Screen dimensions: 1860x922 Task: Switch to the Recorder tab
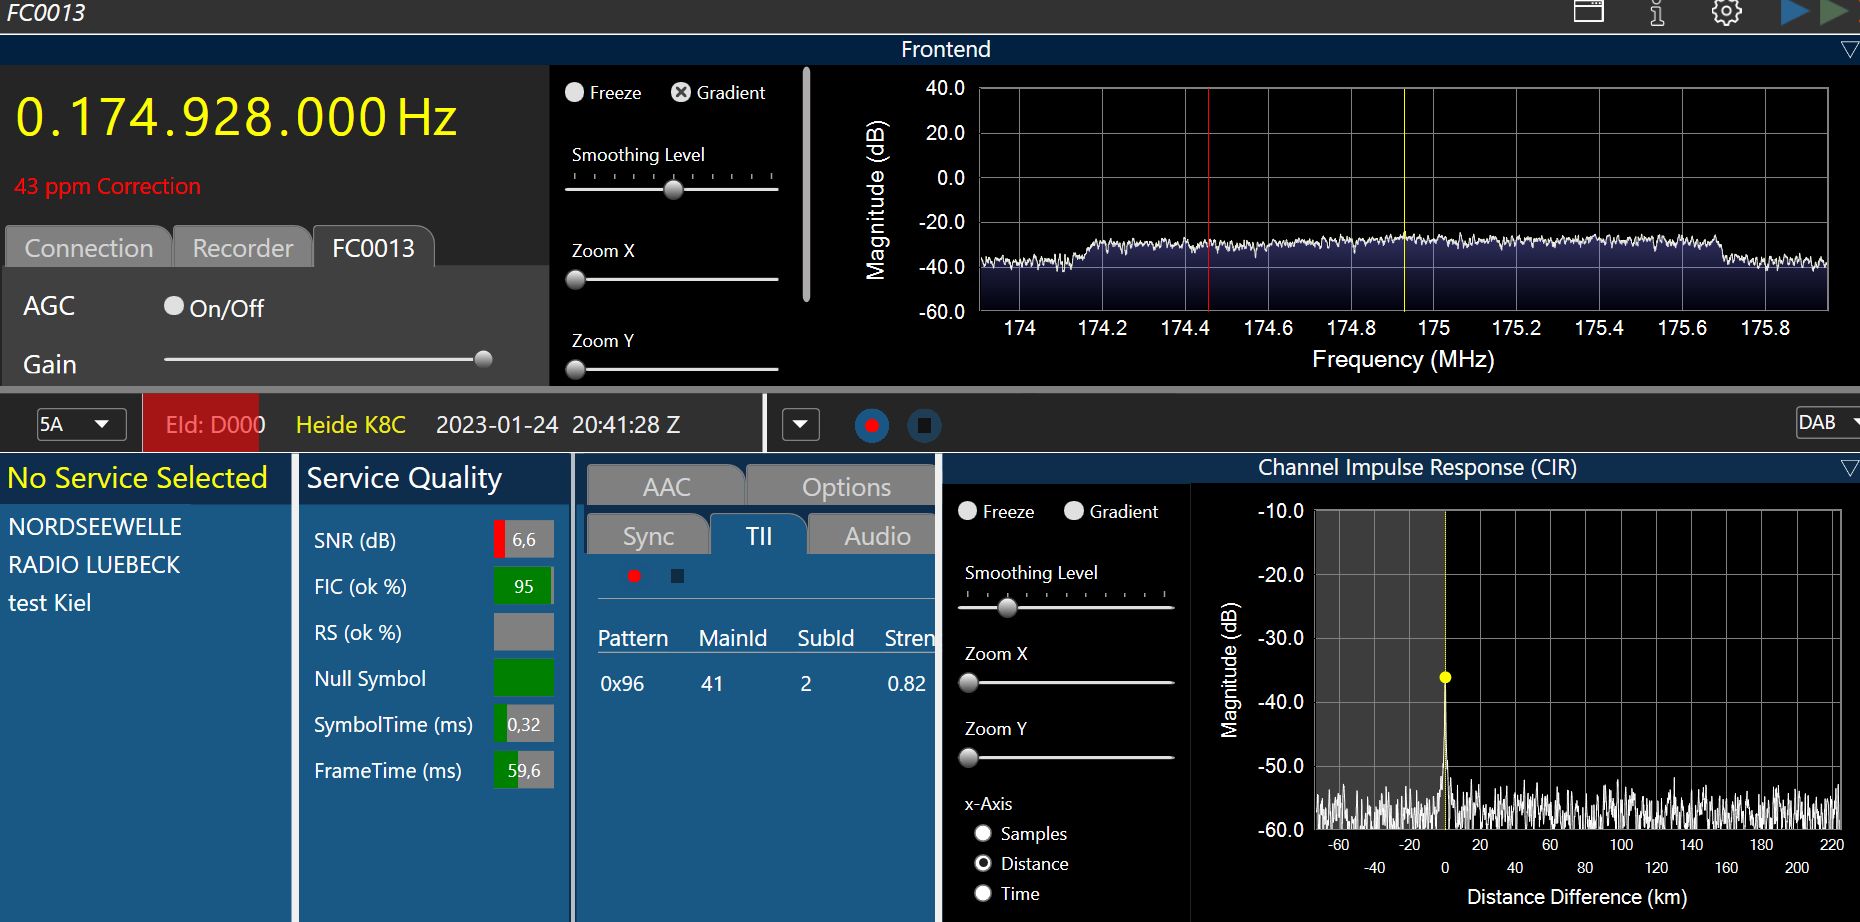[x=242, y=248]
